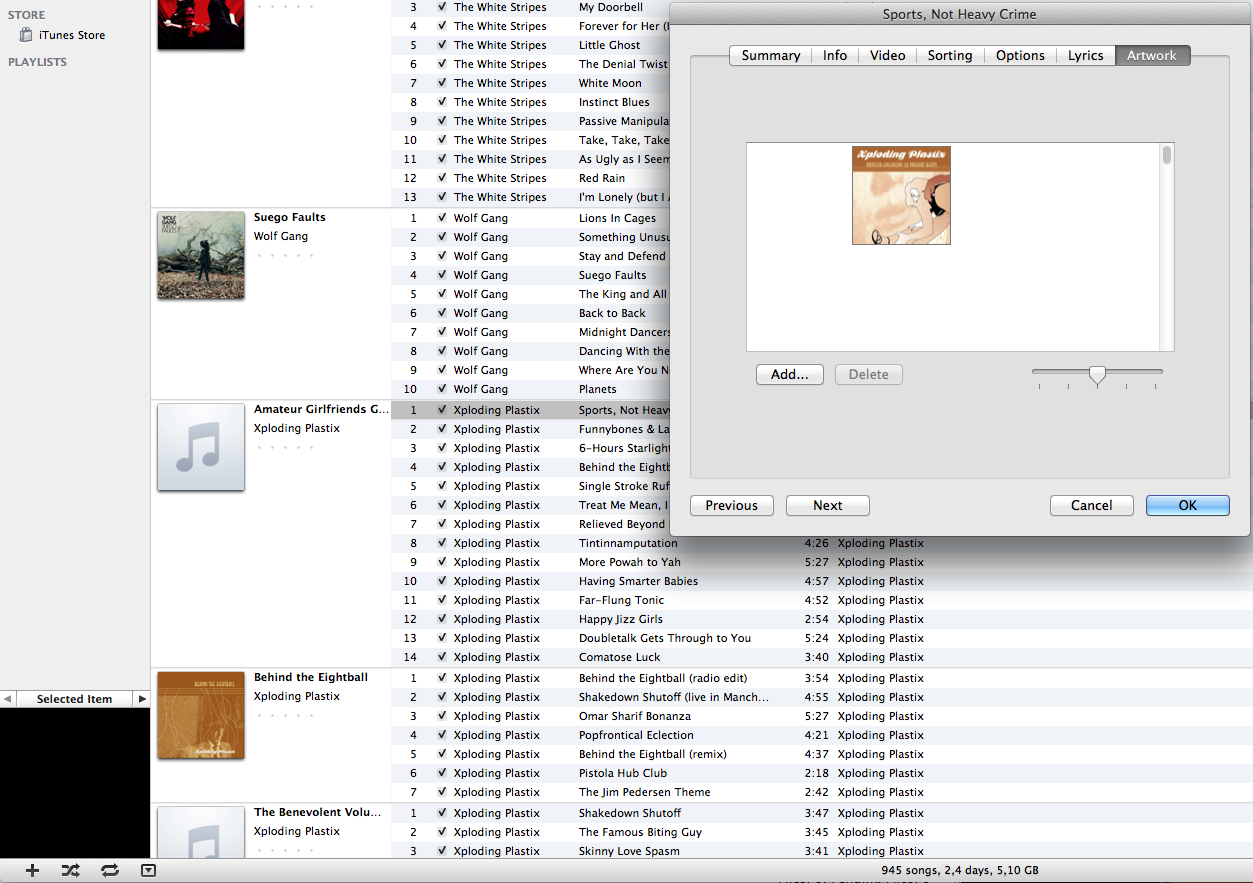1253x883 pixels.
Task: Uncheck the Planets track checkbox
Action: point(442,389)
